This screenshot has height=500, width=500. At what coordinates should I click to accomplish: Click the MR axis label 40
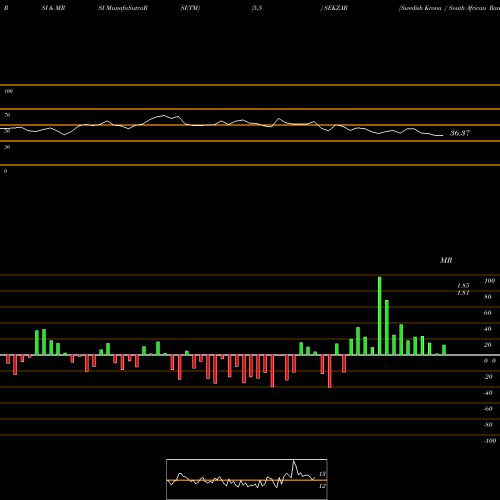(488, 329)
